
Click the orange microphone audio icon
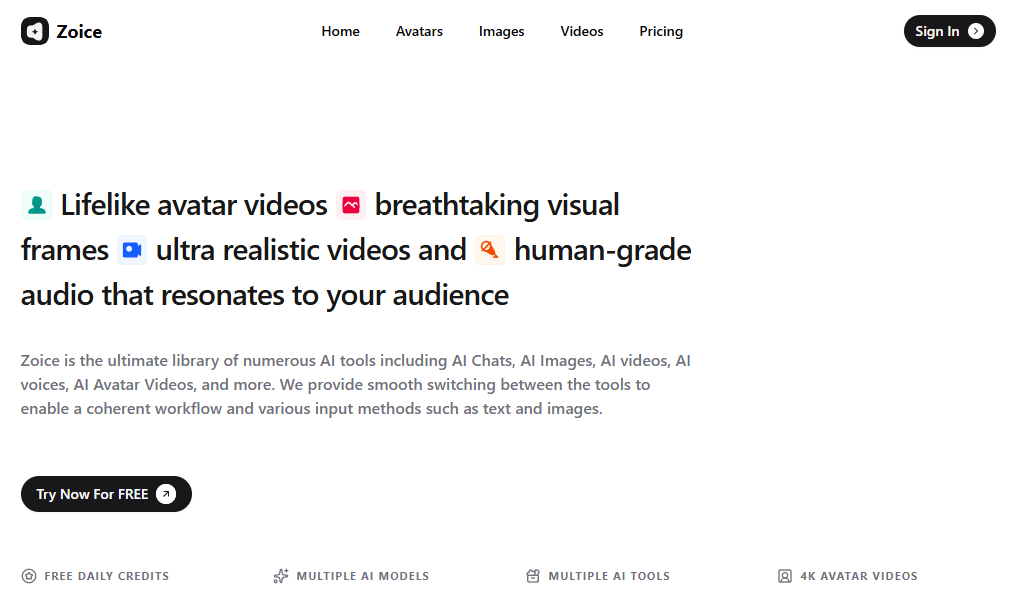490,250
